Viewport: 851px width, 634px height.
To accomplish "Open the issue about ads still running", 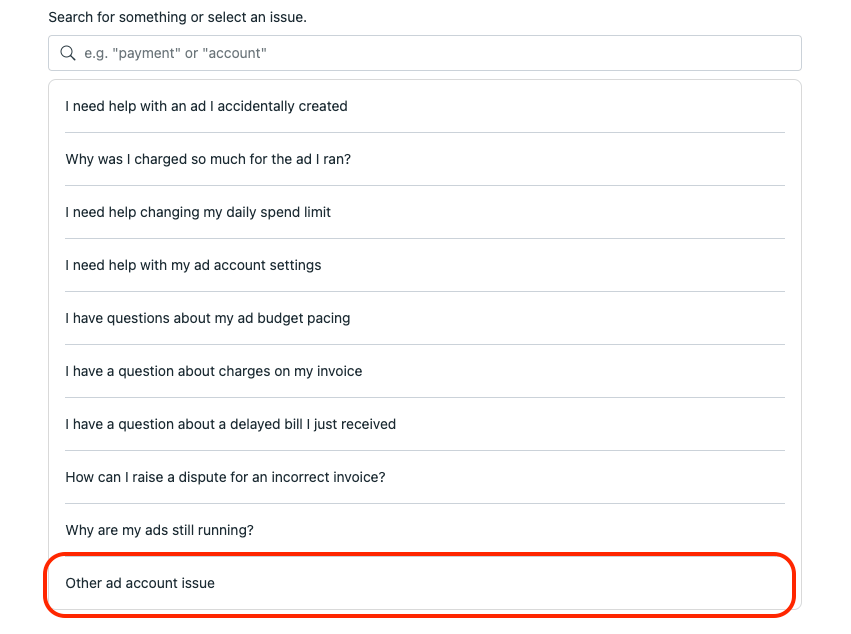I will [160, 530].
